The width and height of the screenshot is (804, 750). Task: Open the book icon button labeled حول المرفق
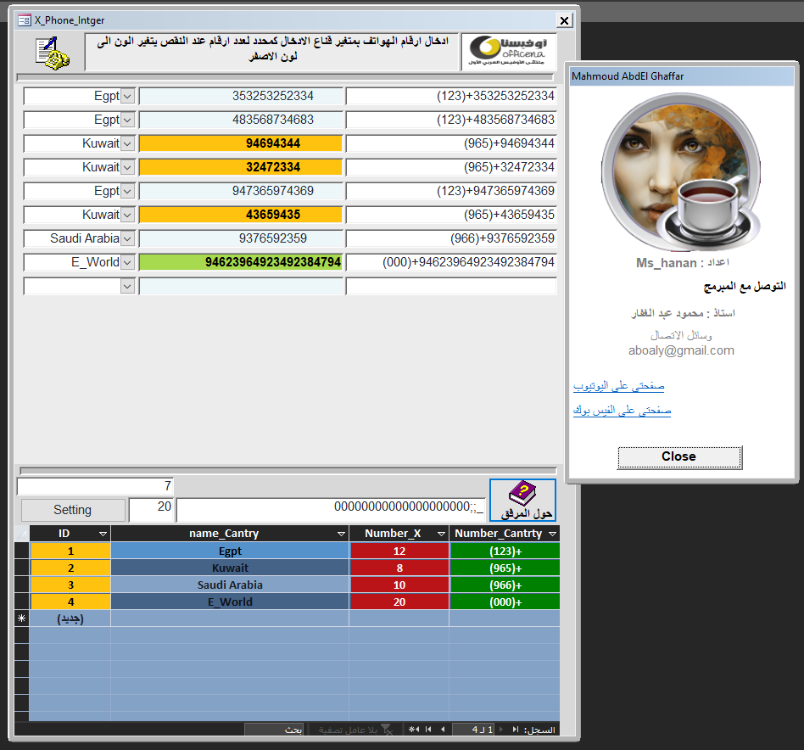tap(522, 500)
